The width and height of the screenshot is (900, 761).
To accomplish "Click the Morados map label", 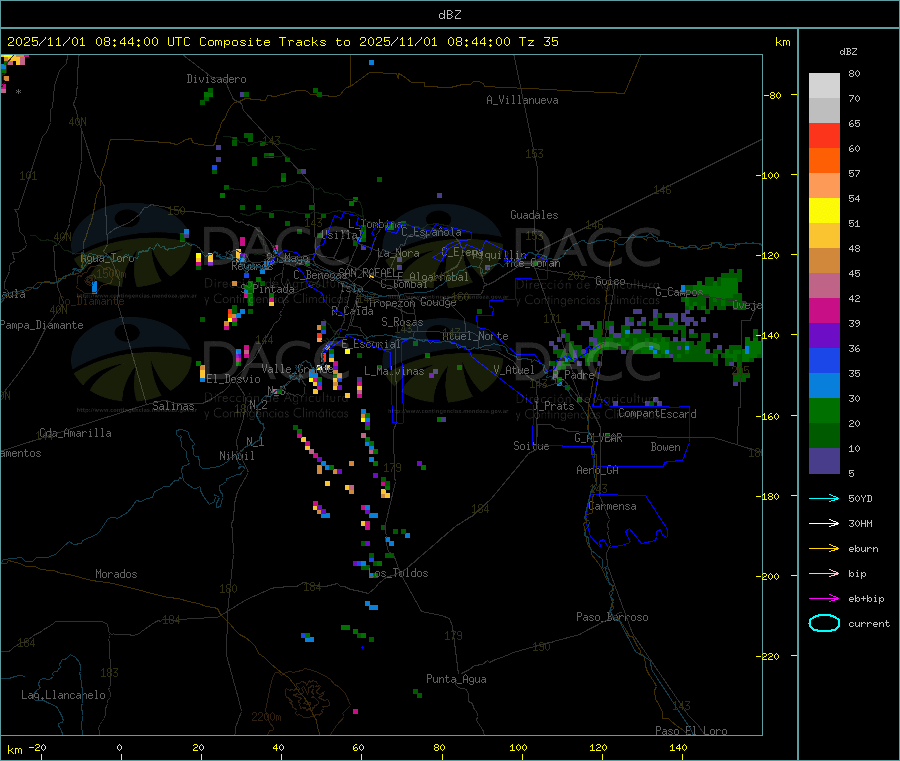I will 116,574.
